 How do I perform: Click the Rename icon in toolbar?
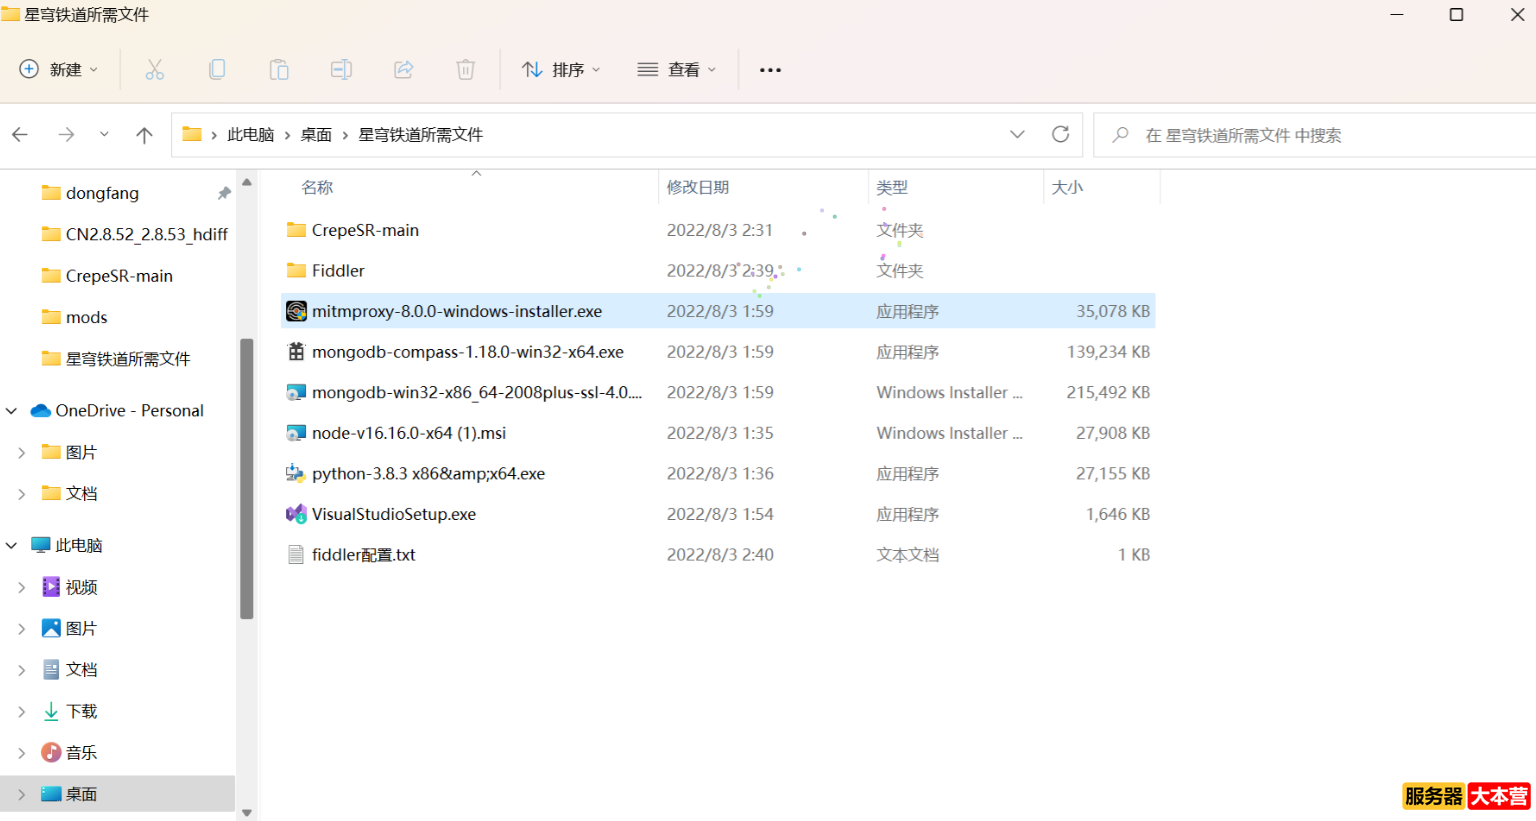tap(341, 69)
